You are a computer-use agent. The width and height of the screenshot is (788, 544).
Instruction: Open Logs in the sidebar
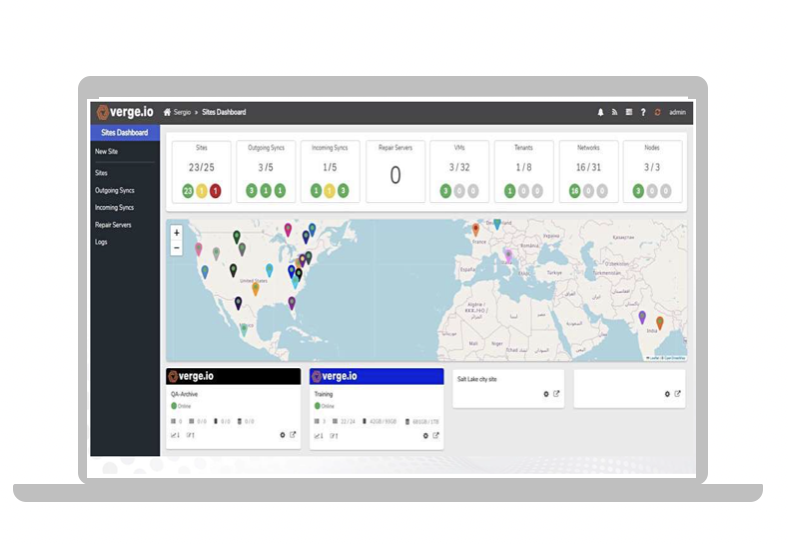(101, 242)
